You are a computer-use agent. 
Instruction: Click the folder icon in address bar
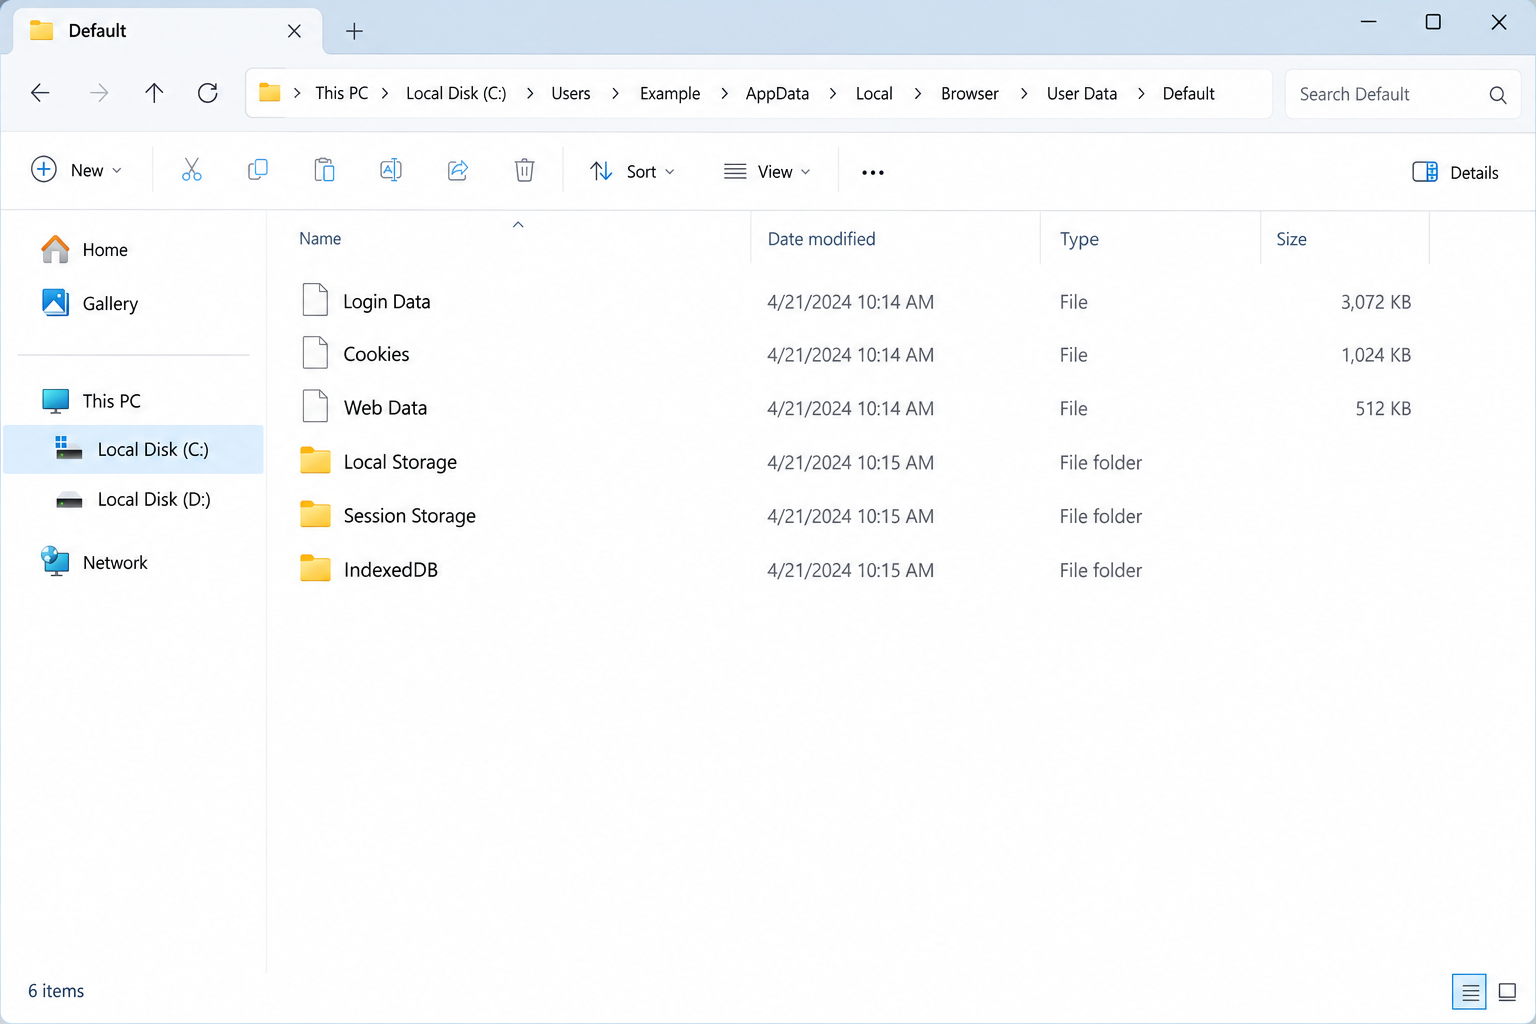(x=269, y=93)
